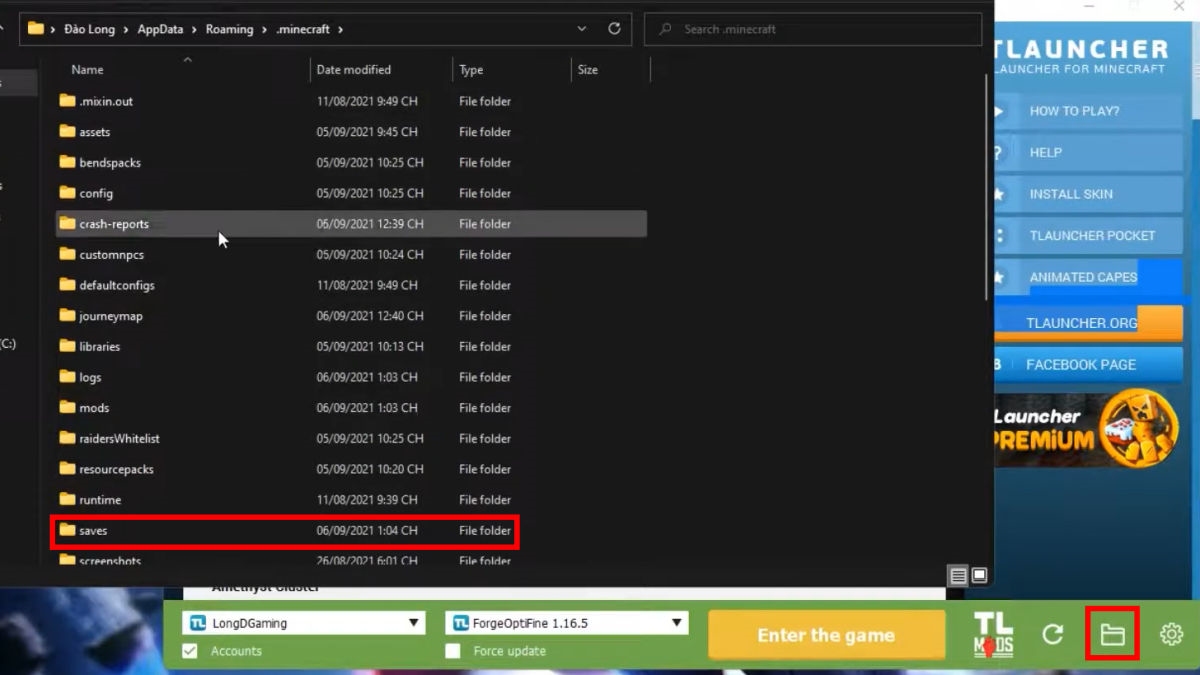This screenshot has width=1200, height=675.
Task: Sort files by the Name column
Action: (86, 69)
